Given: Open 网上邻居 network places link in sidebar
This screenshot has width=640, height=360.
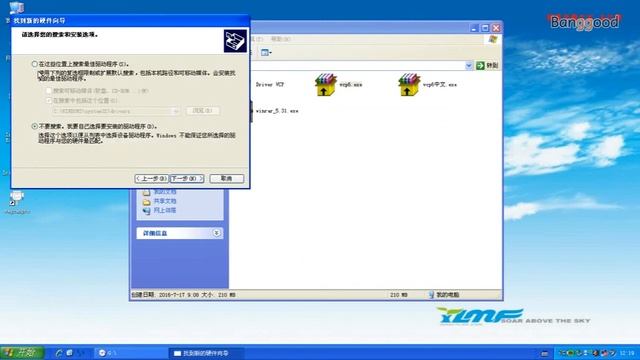Looking at the screenshot, I should tap(165, 211).
